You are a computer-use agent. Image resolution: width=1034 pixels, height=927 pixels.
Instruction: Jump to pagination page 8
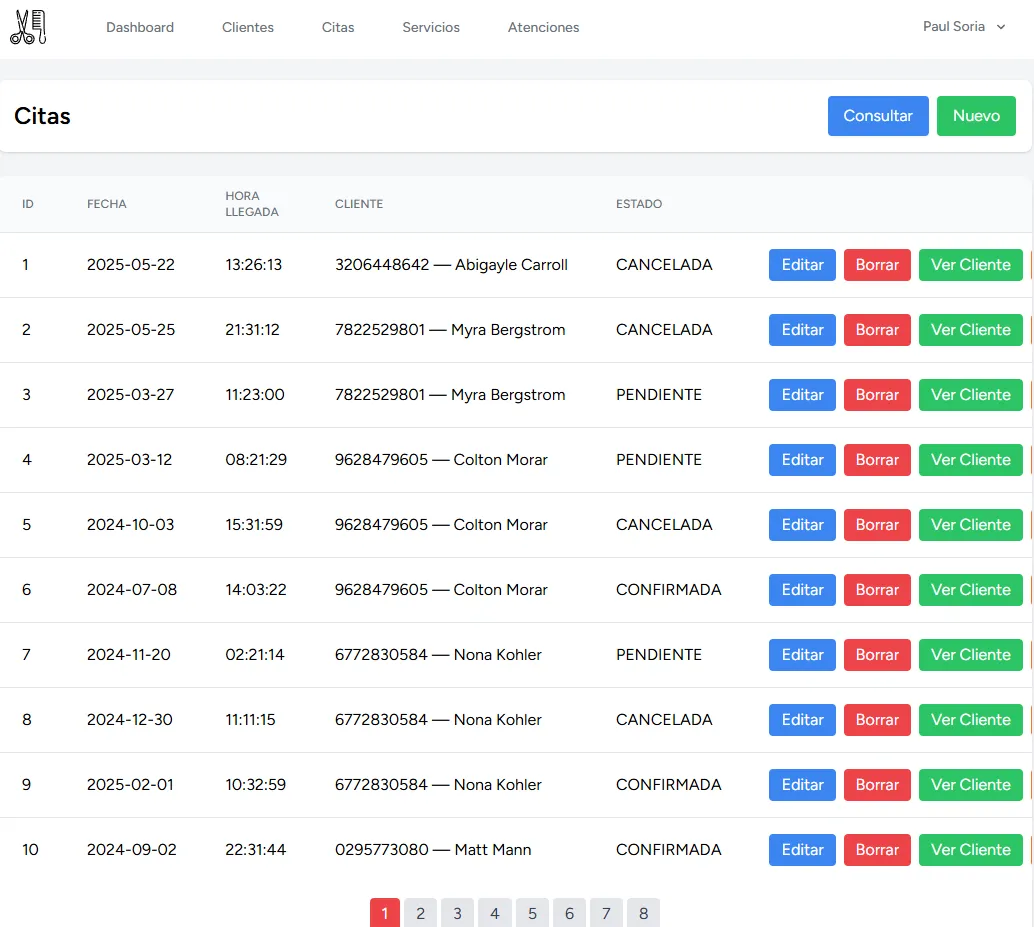pos(643,913)
